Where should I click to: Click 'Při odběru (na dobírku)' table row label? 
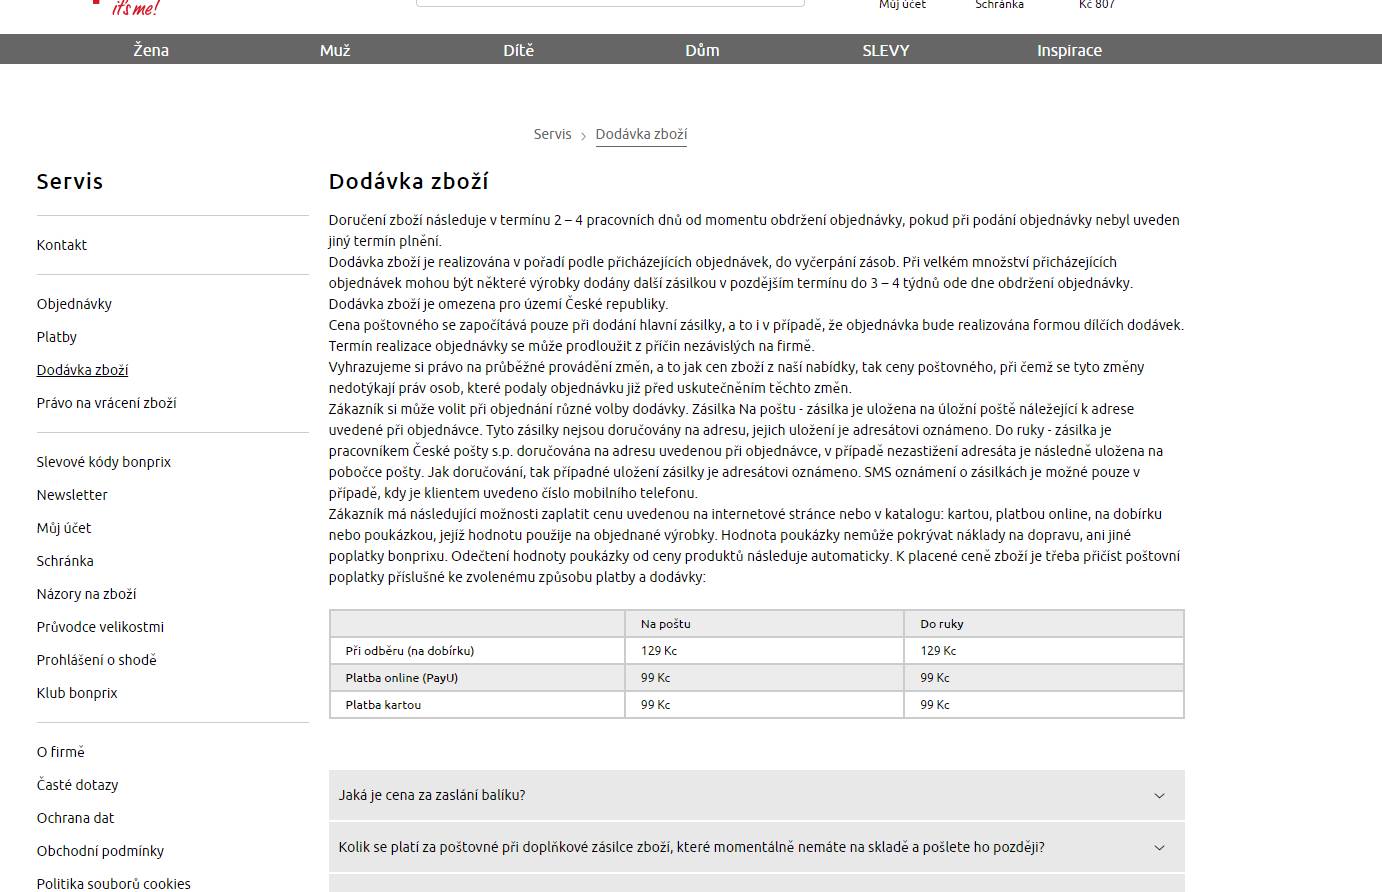tap(410, 651)
